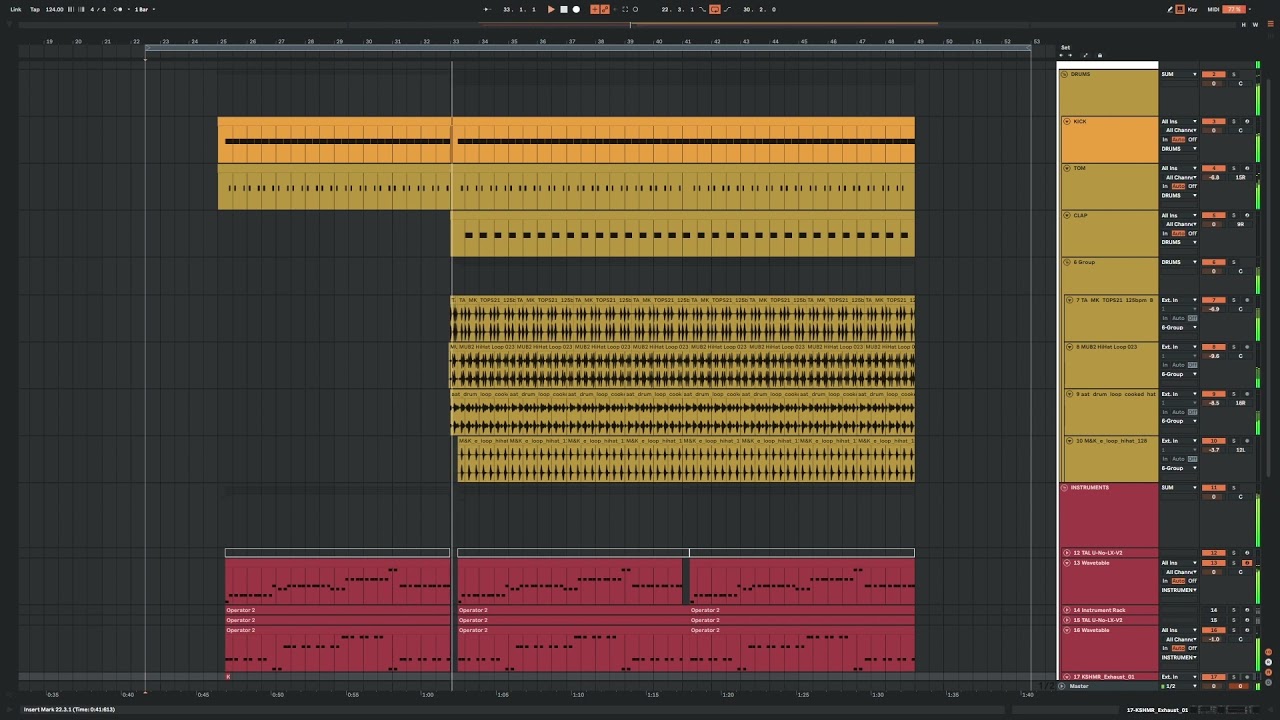Collapse the CLAP track
Image resolution: width=1280 pixels, height=720 pixels.
coord(1066,215)
